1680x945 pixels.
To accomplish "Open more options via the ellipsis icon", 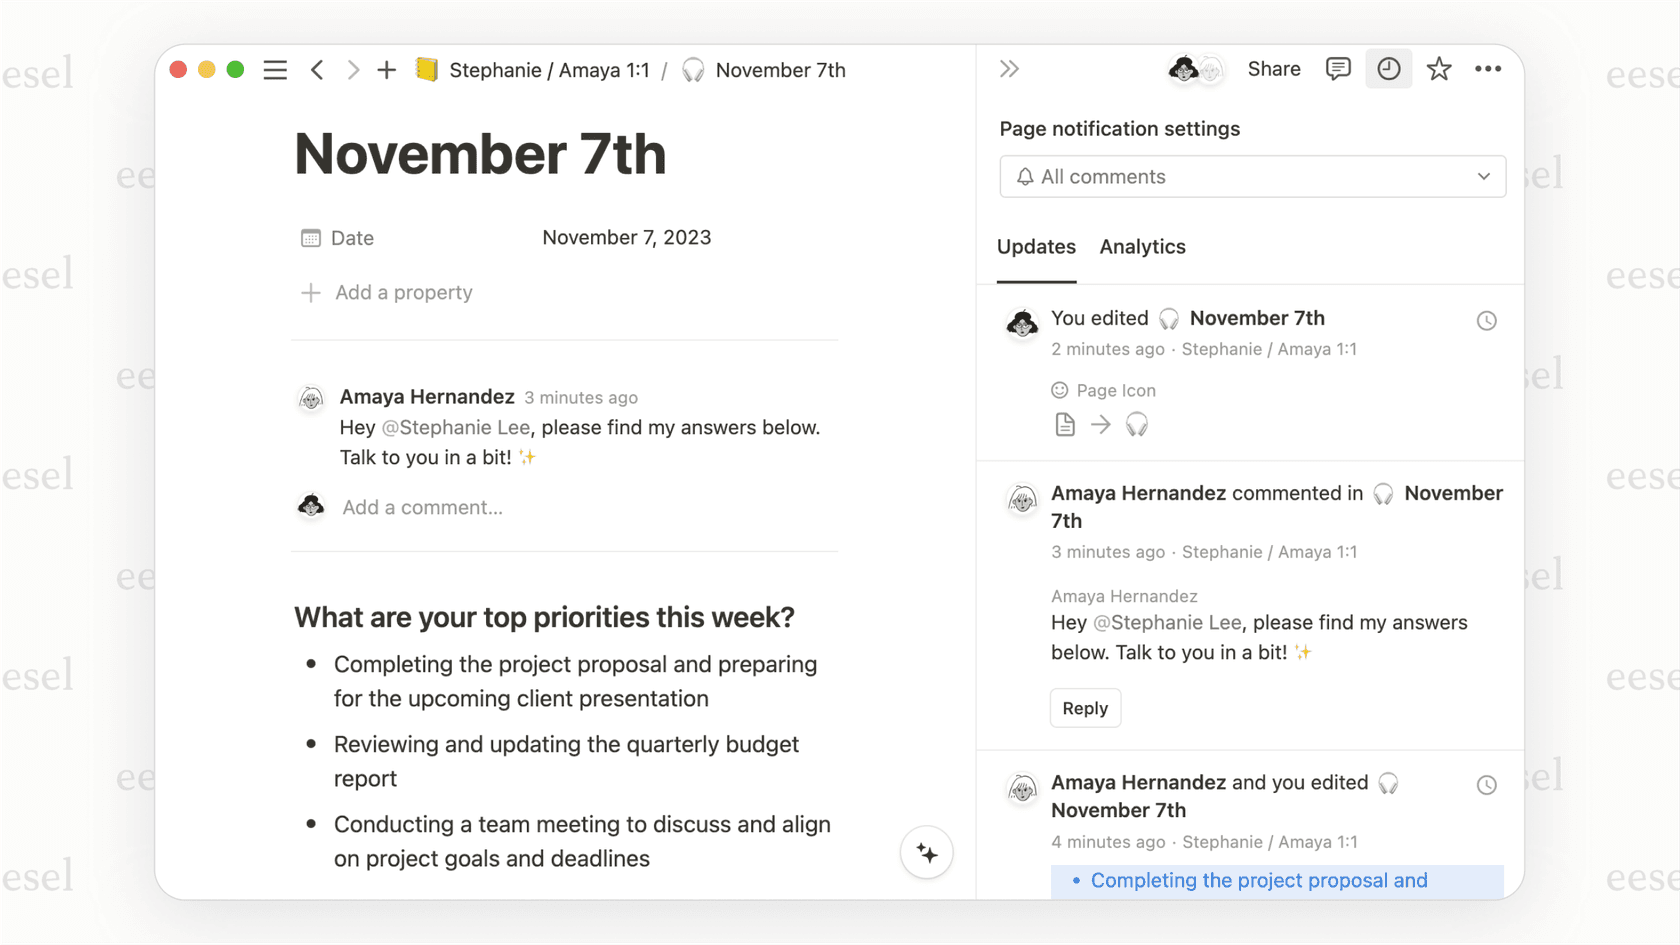I will tap(1488, 69).
